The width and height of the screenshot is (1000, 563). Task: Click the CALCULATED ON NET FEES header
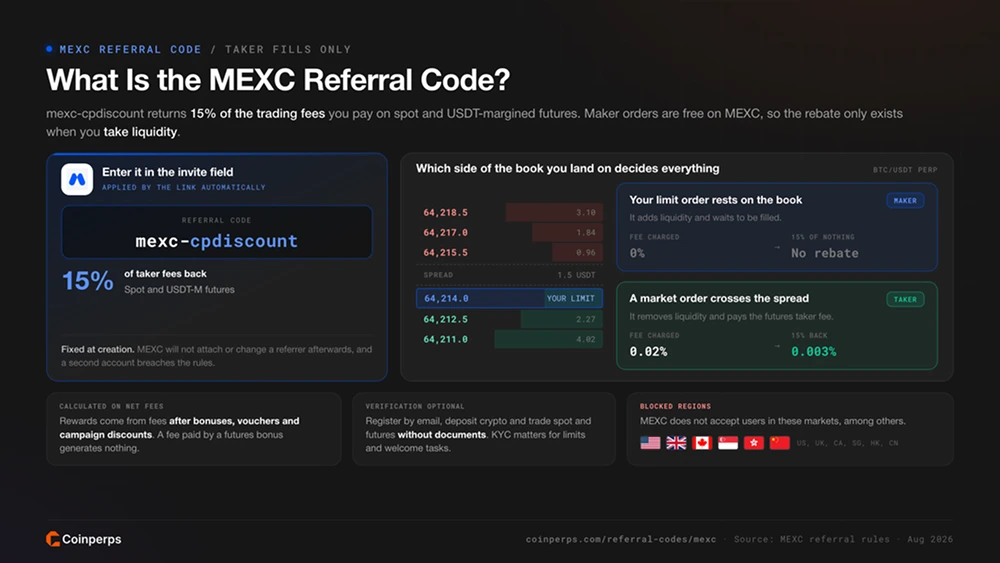tap(112, 406)
